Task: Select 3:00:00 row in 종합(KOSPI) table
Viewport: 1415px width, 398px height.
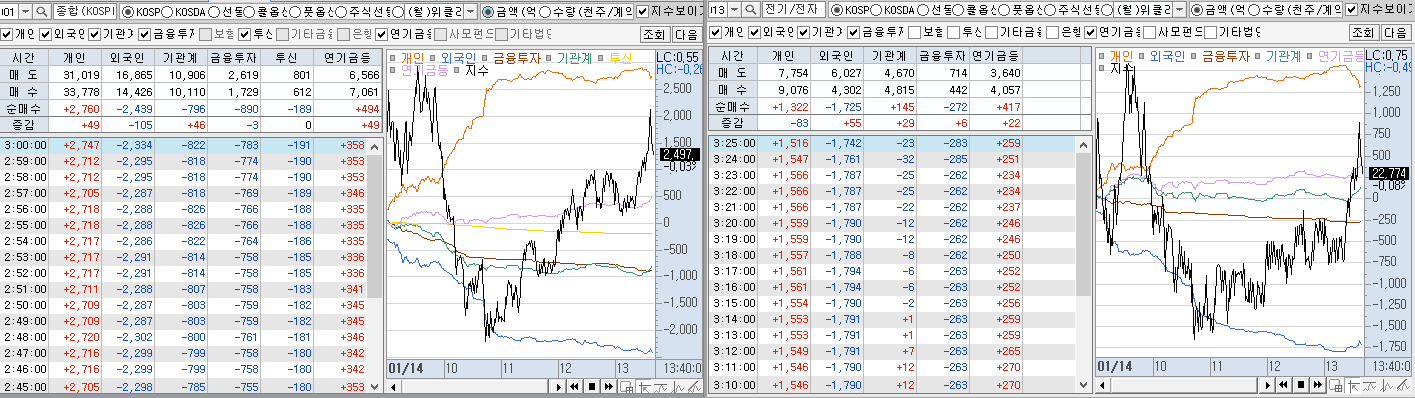Action: click(183, 145)
